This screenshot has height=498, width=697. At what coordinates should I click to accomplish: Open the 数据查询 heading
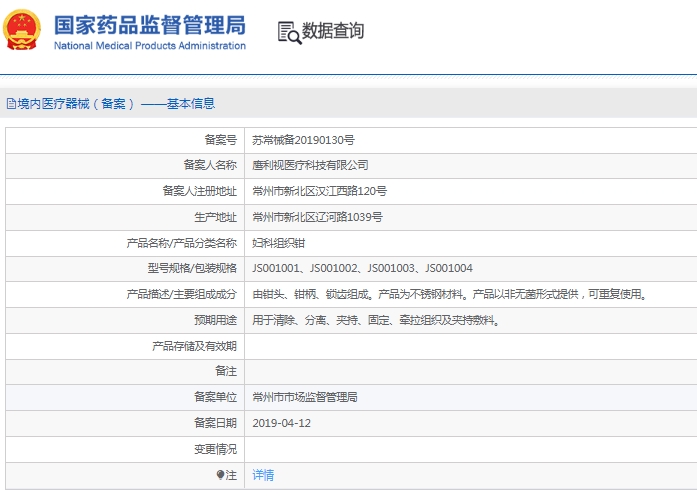[333, 31]
